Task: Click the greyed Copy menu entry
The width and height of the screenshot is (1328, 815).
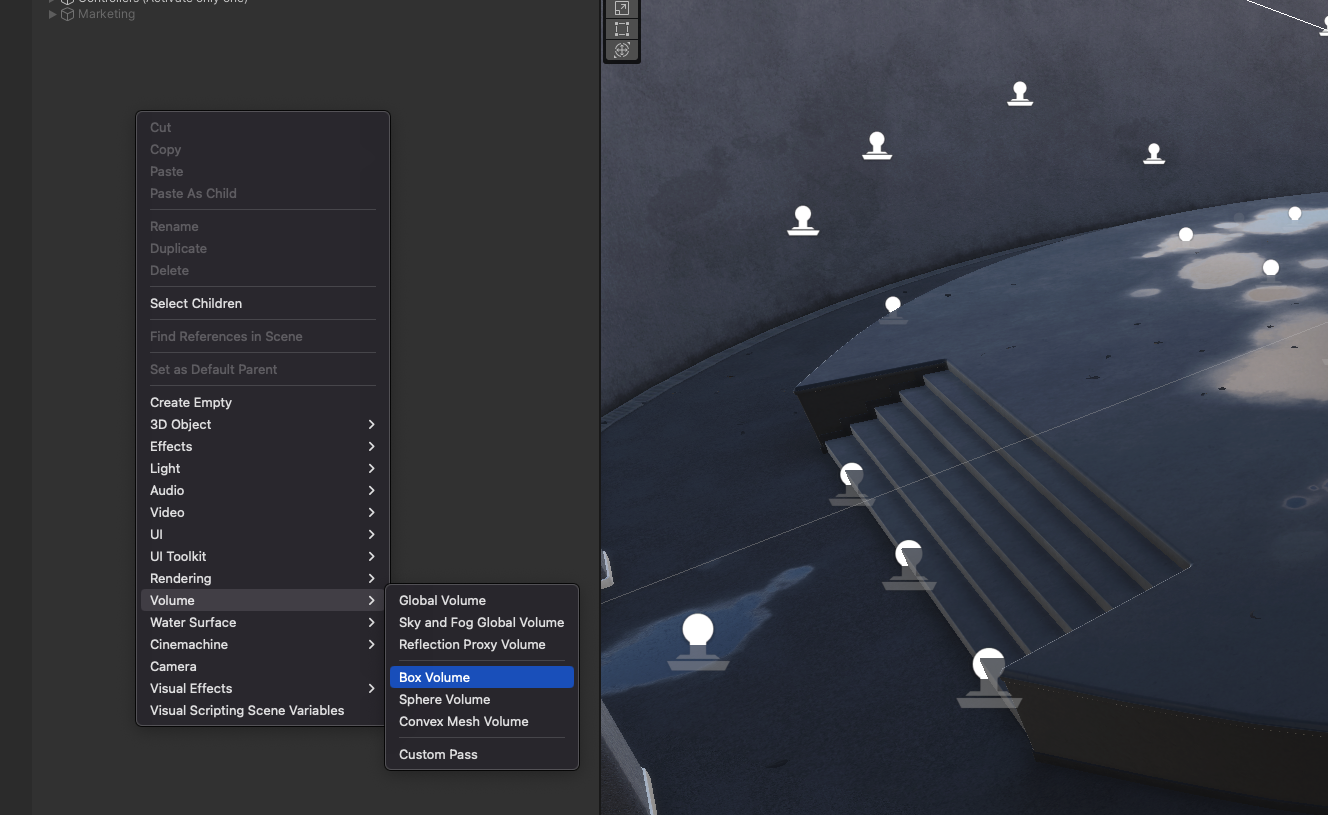Action: coord(263,149)
